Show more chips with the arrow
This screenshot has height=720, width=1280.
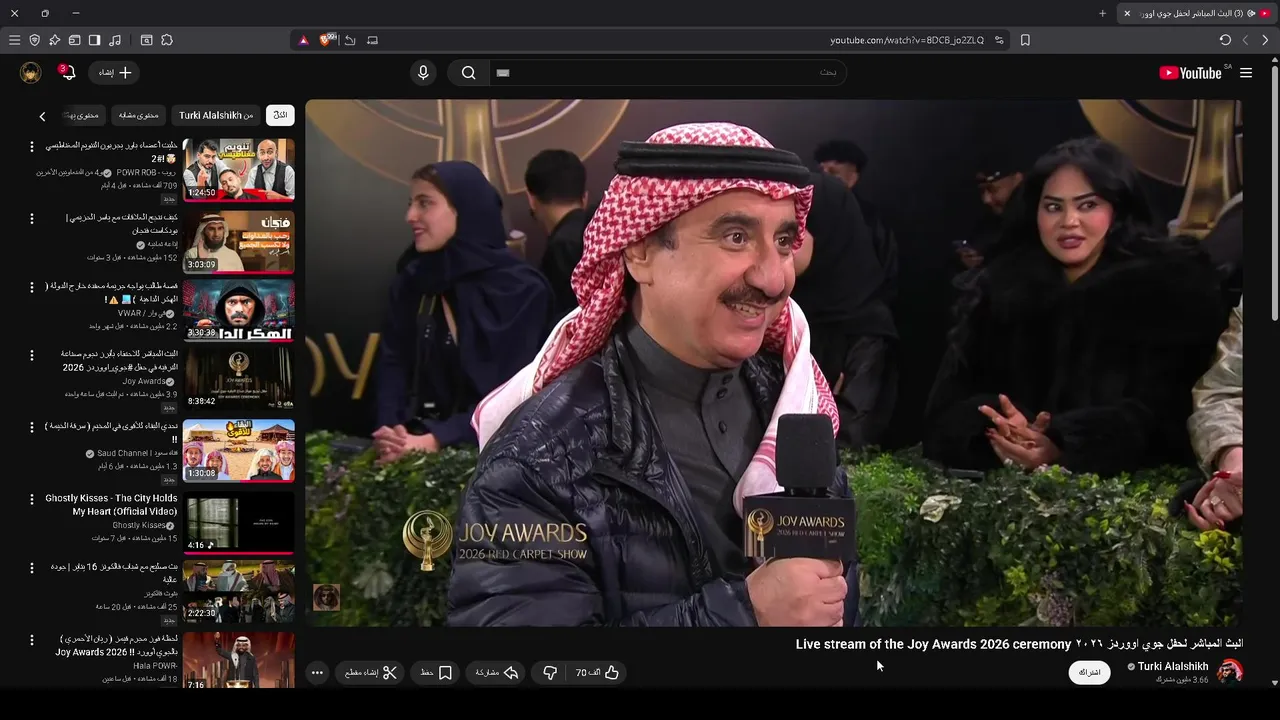(42, 116)
